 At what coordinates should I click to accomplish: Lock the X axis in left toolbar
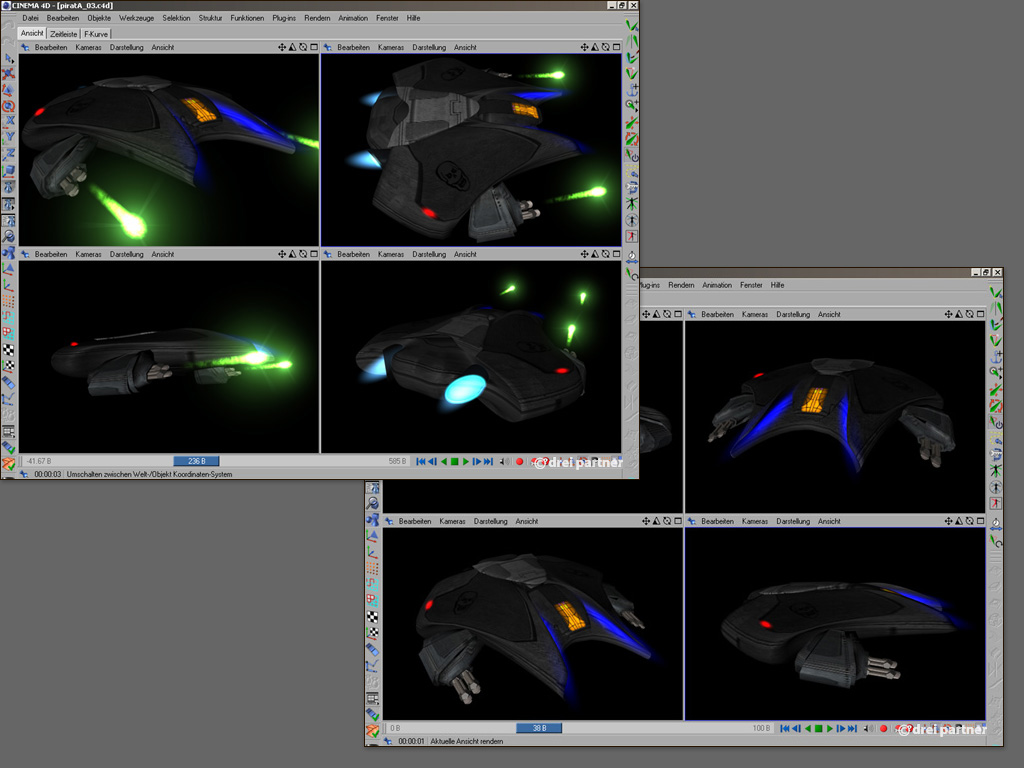click(9, 120)
